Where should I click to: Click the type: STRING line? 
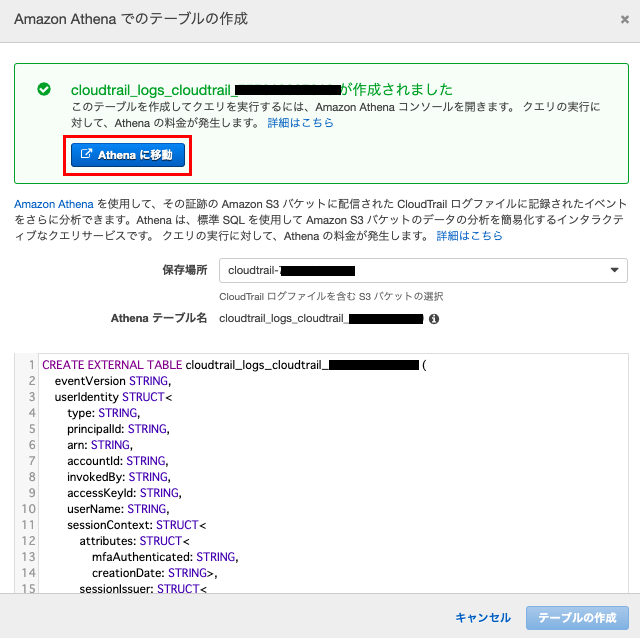[104, 413]
